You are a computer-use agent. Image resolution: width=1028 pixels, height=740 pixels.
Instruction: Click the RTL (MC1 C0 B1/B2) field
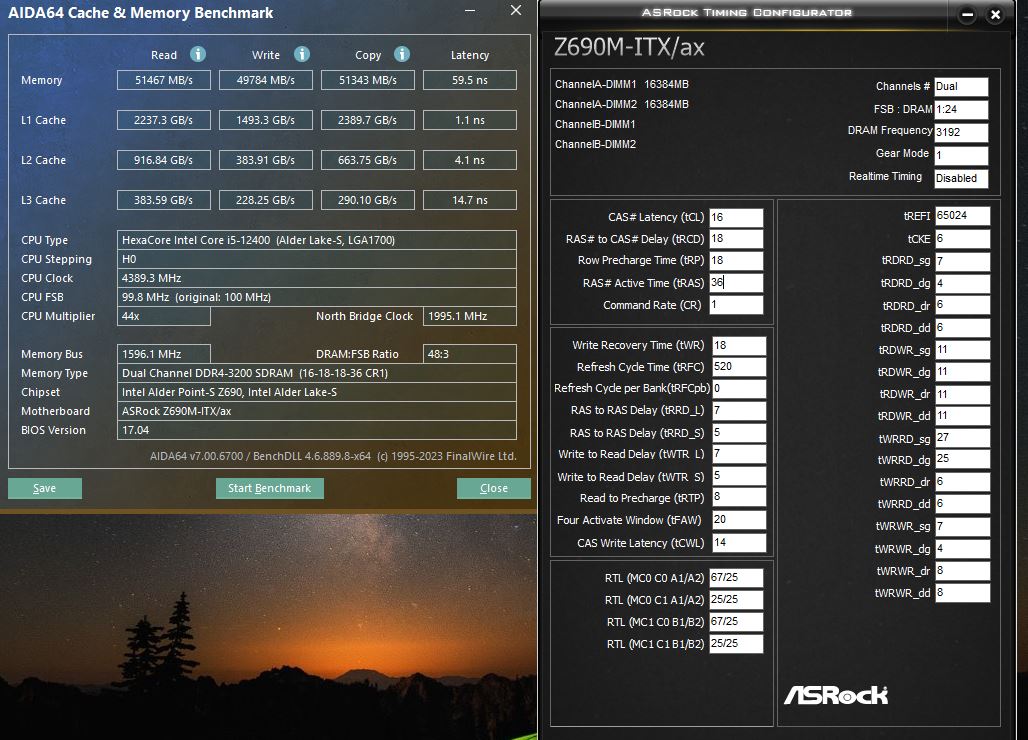point(736,621)
